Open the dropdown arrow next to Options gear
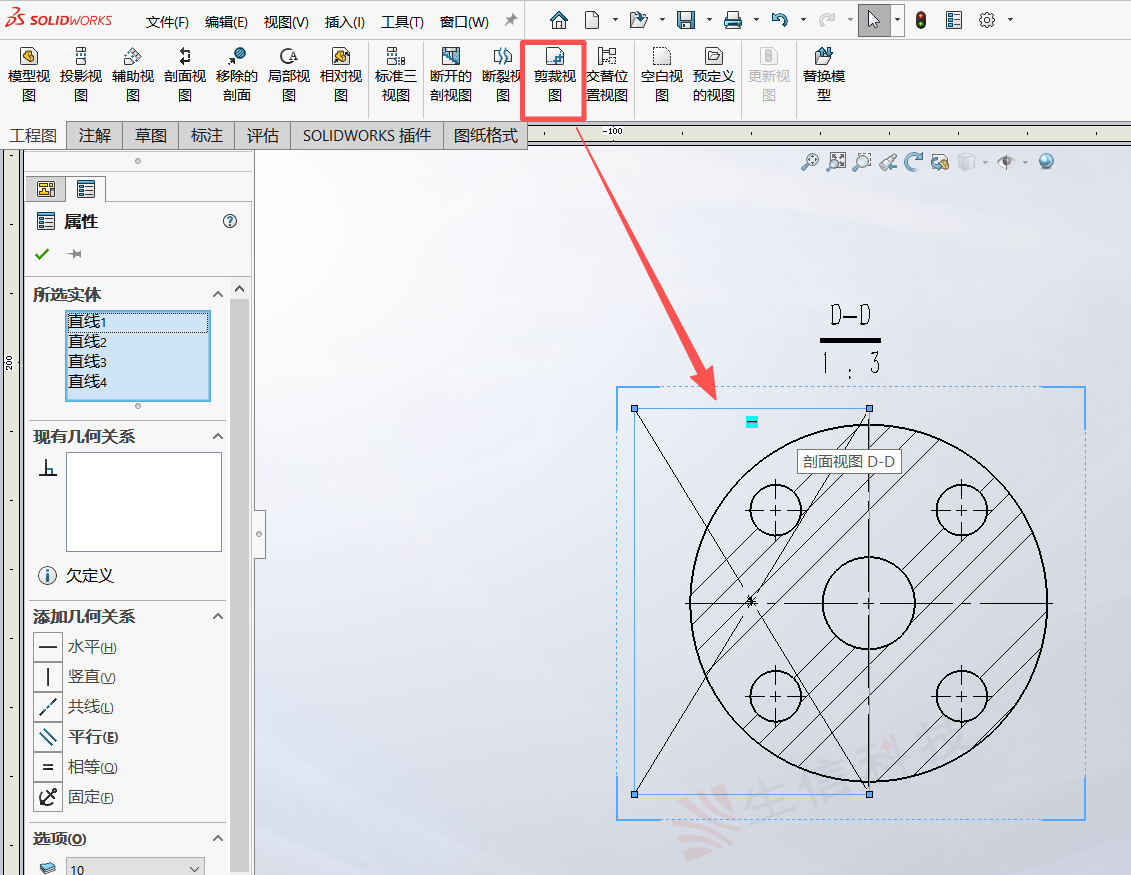1131x875 pixels. pos(1011,20)
